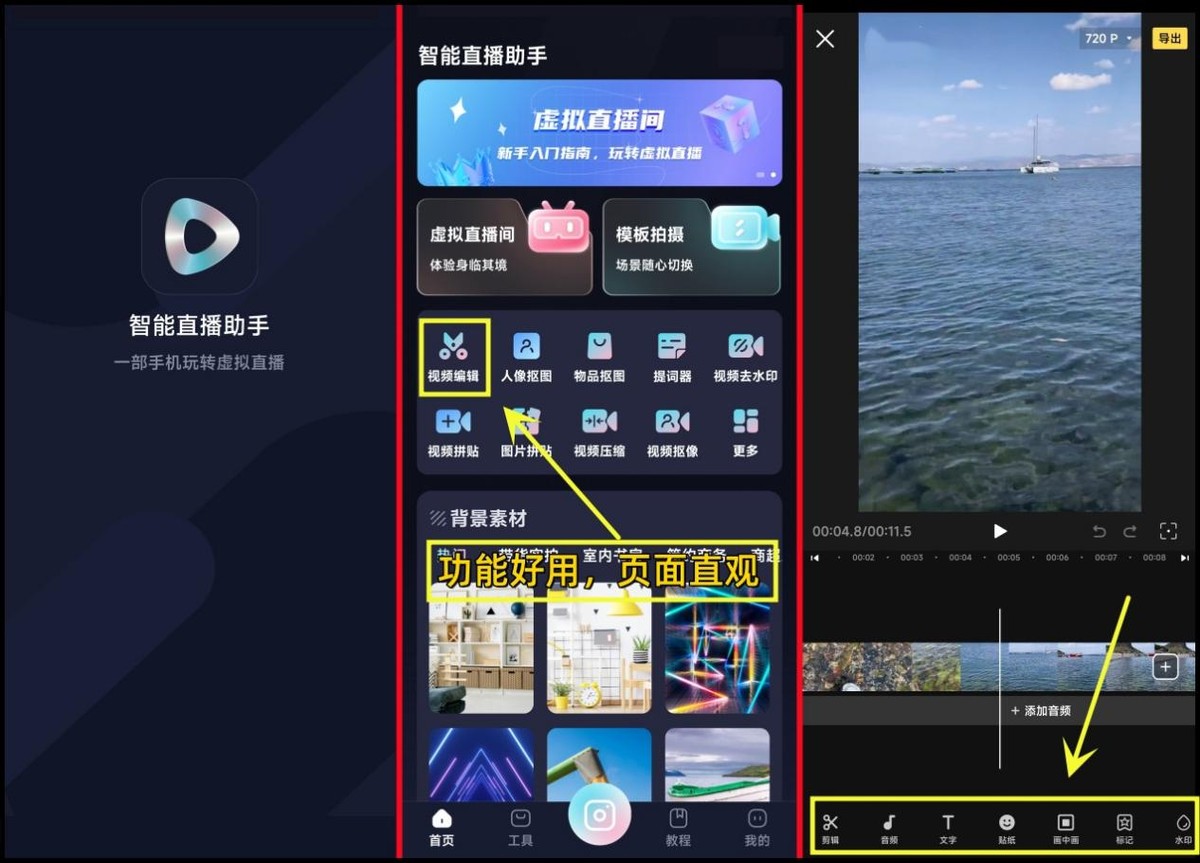The image size is (1200, 863).
Task: Start 视频压缩 video compression
Action: 599,432
